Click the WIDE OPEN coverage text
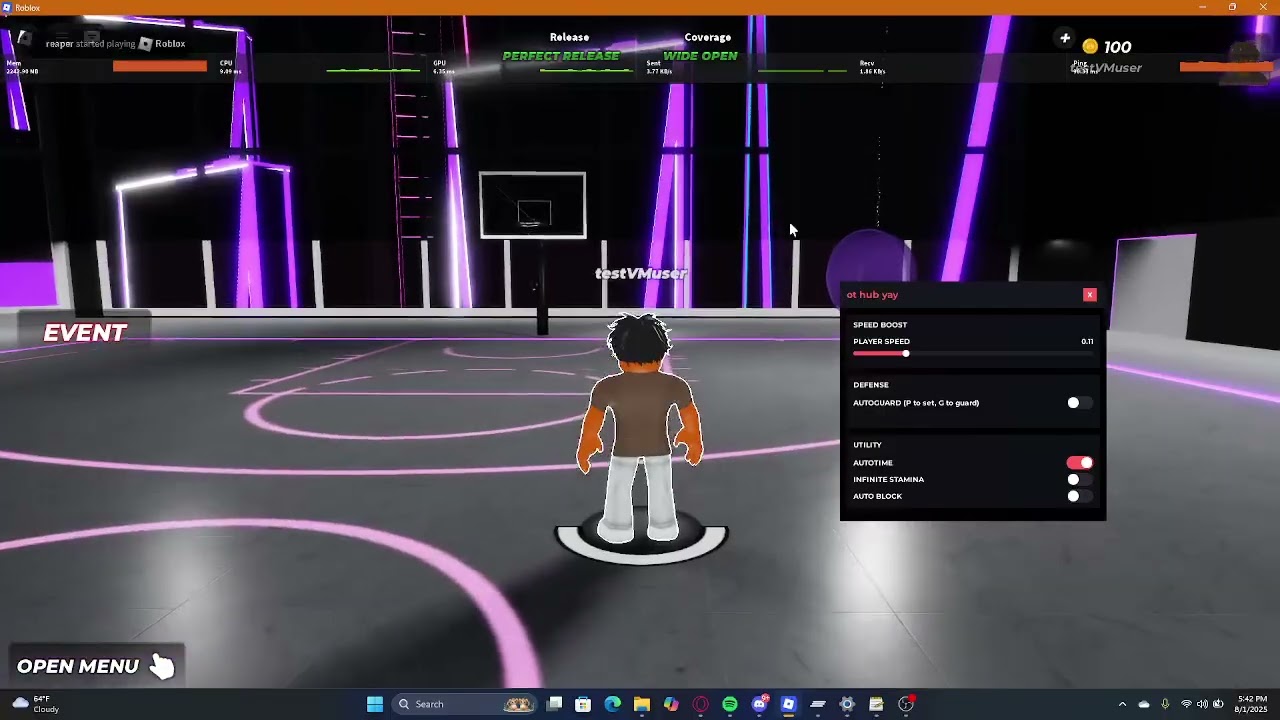 [x=700, y=56]
